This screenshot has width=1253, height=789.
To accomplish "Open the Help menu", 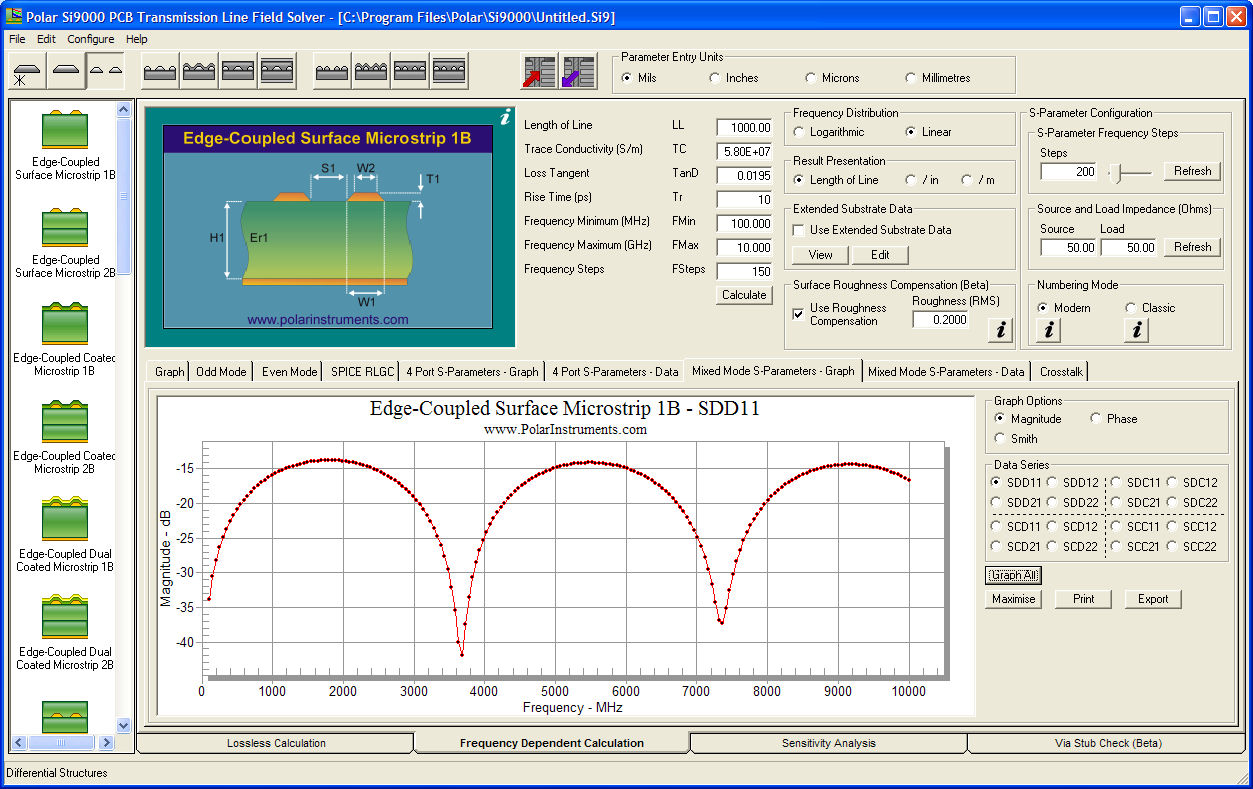I will [137, 39].
